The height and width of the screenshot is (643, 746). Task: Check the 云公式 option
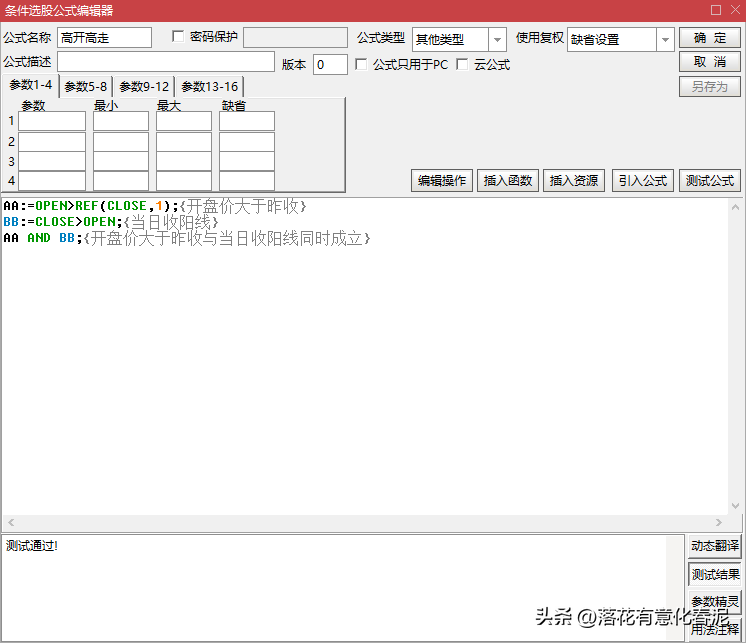coord(462,64)
